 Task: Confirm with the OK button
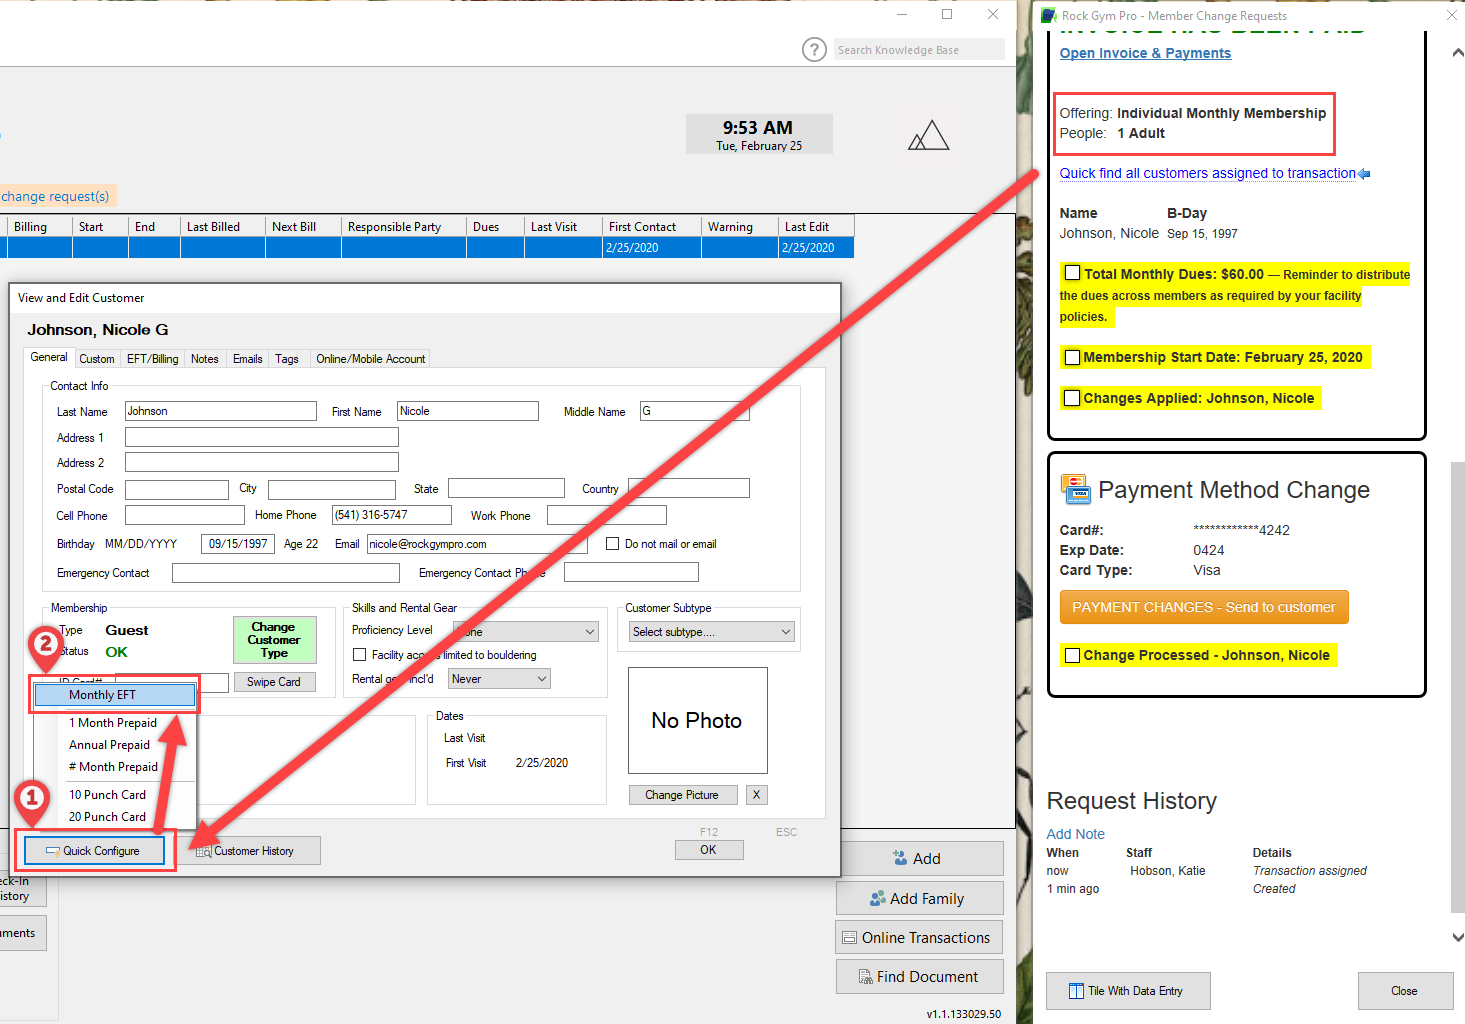pos(709,850)
